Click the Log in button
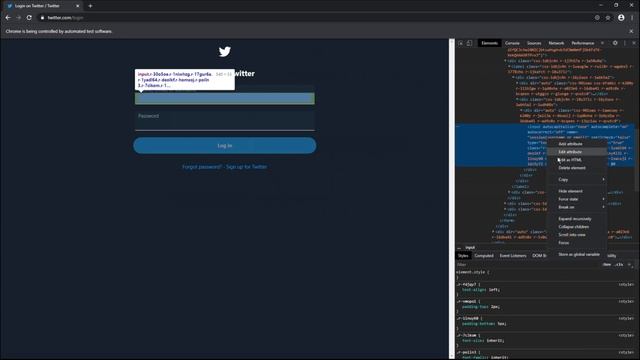This screenshot has width=640, height=360. tap(224, 146)
